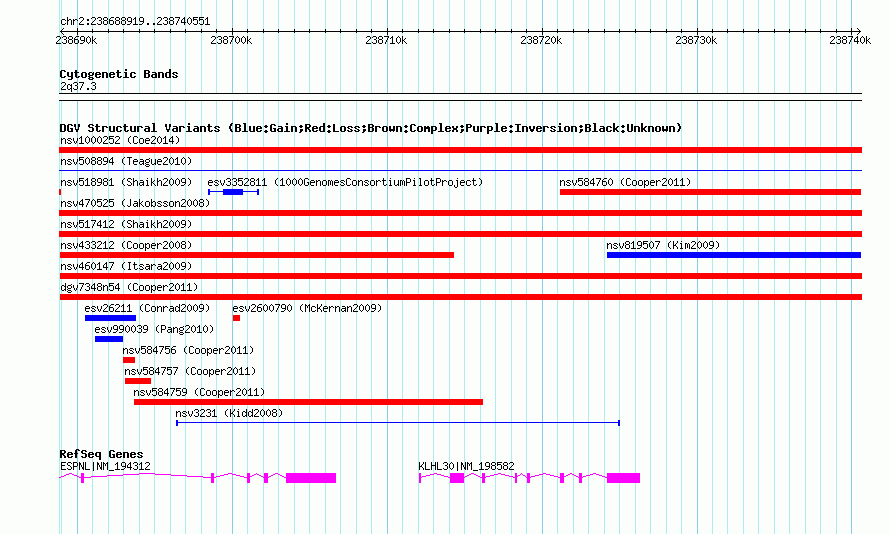The width and height of the screenshot is (890, 534).
Task: Click the thin blue line of nsv508894
Action: 460,170
